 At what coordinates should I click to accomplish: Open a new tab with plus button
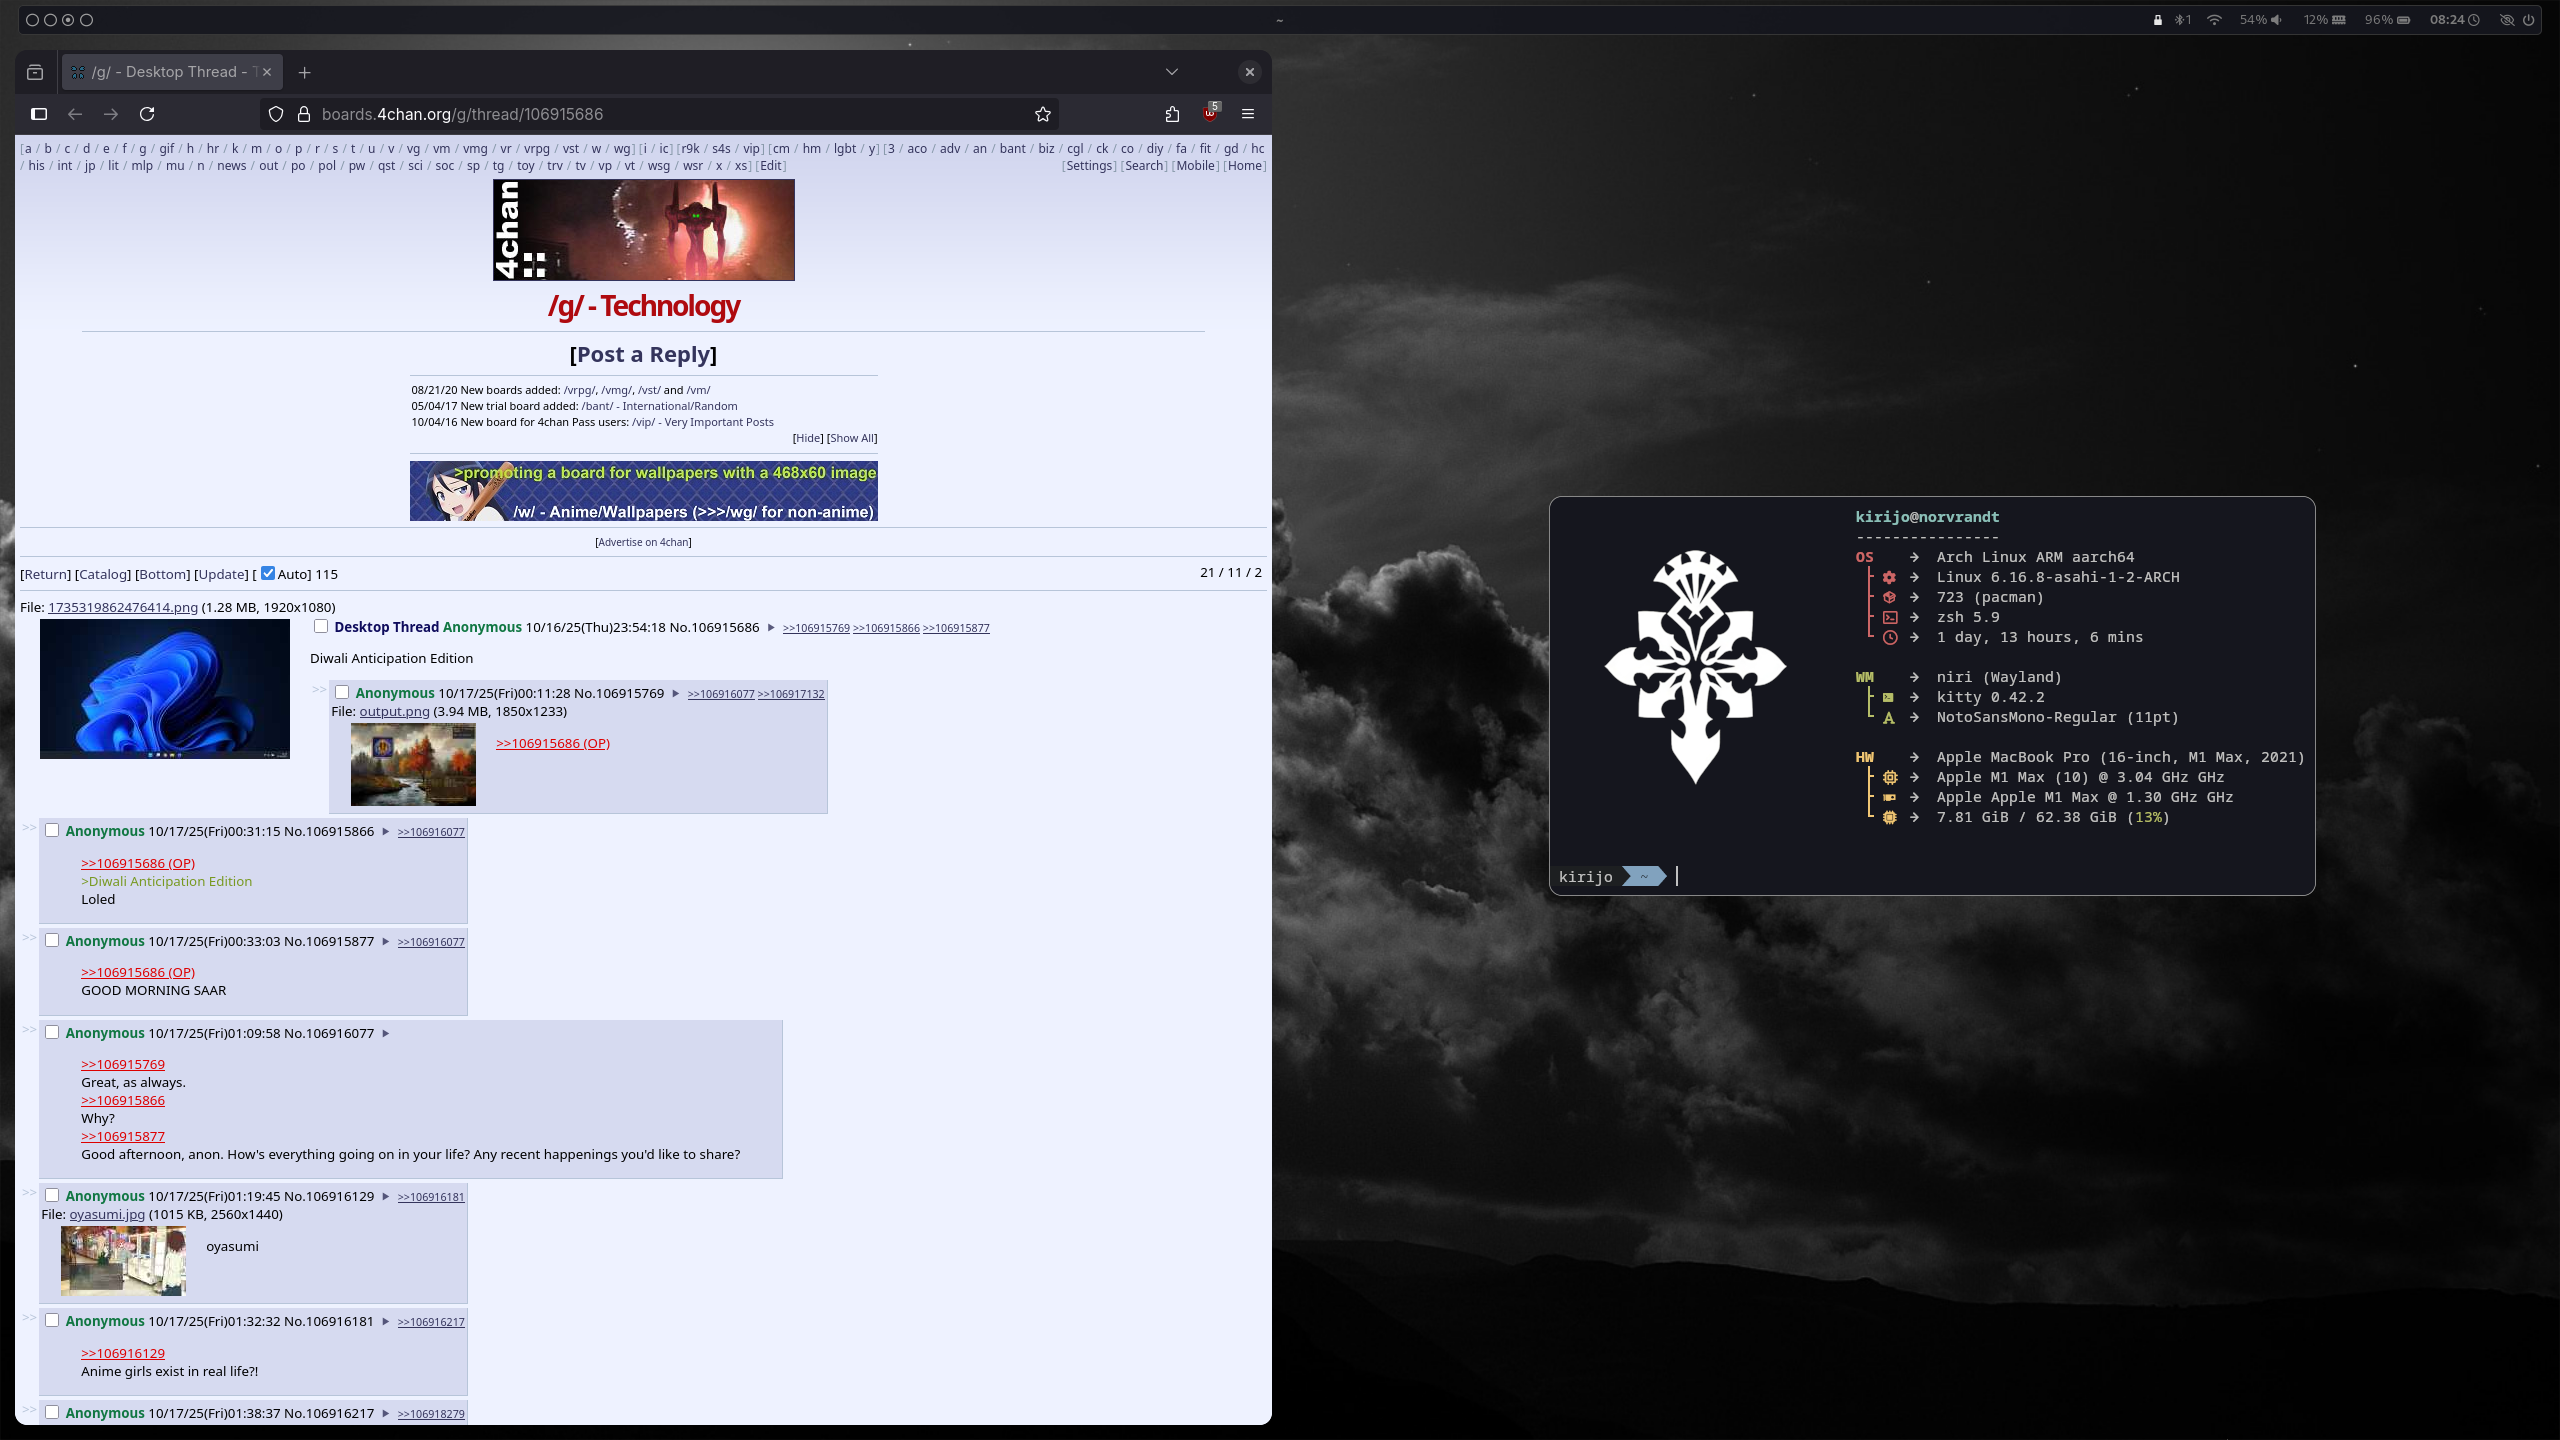point(305,72)
